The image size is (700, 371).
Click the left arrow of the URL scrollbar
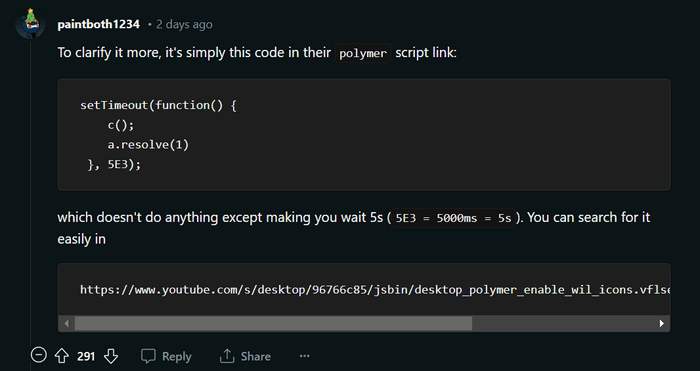point(67,323)
